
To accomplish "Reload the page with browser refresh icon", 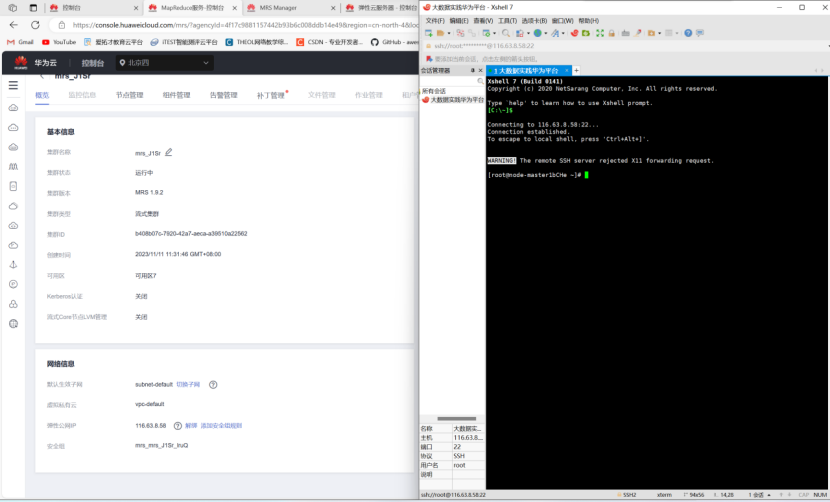I will click(x=35, y=25).
